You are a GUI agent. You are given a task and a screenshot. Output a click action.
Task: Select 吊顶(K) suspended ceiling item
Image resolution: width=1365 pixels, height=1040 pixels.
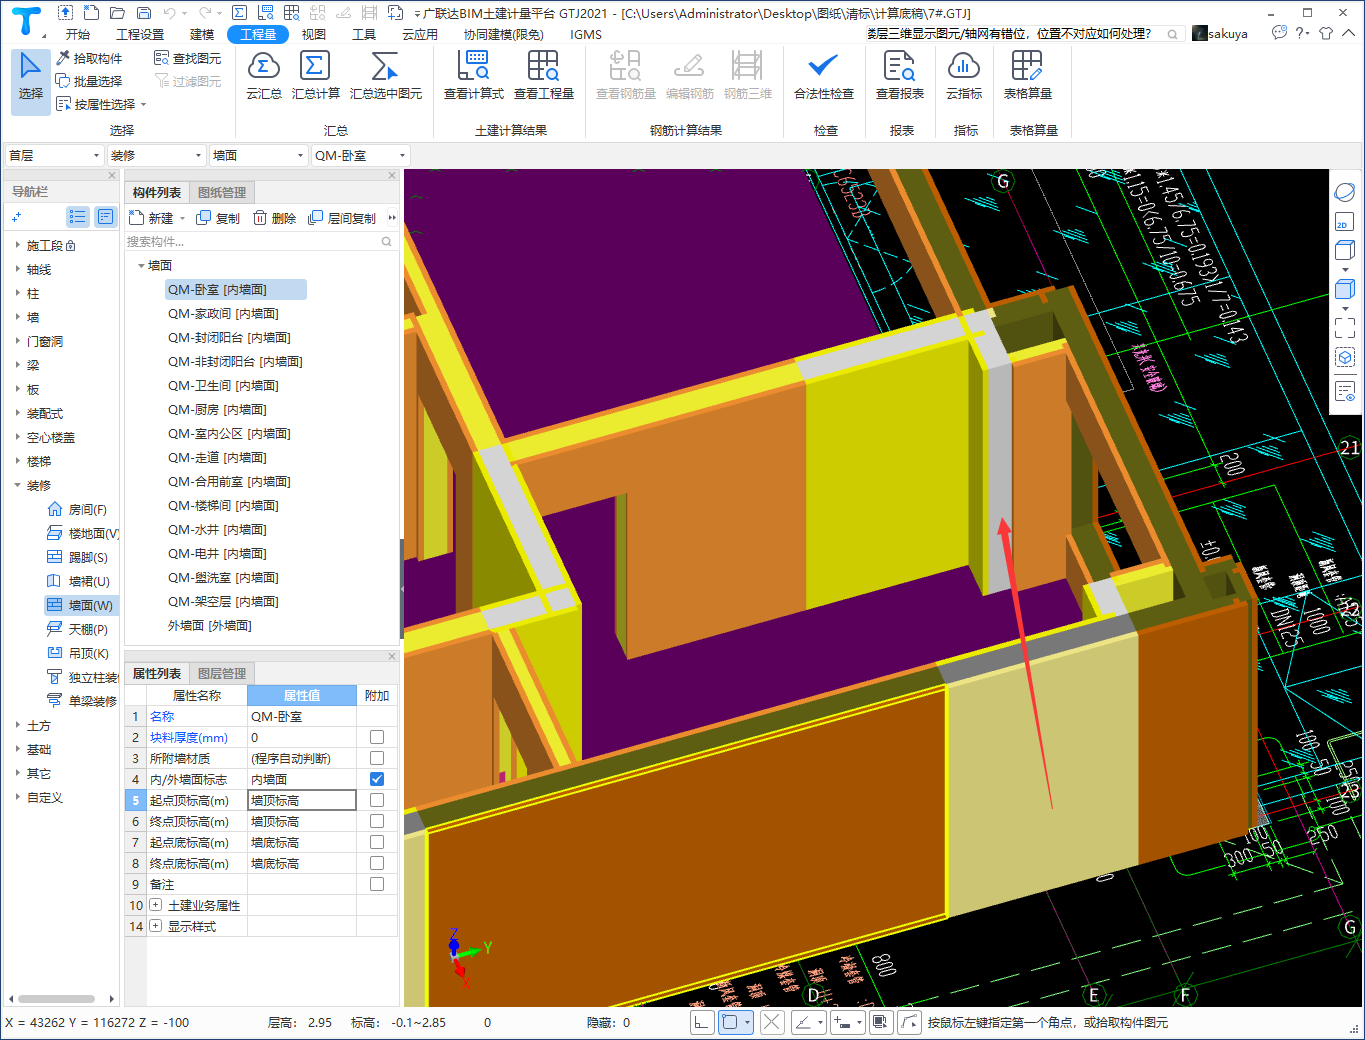pos(77,653)
